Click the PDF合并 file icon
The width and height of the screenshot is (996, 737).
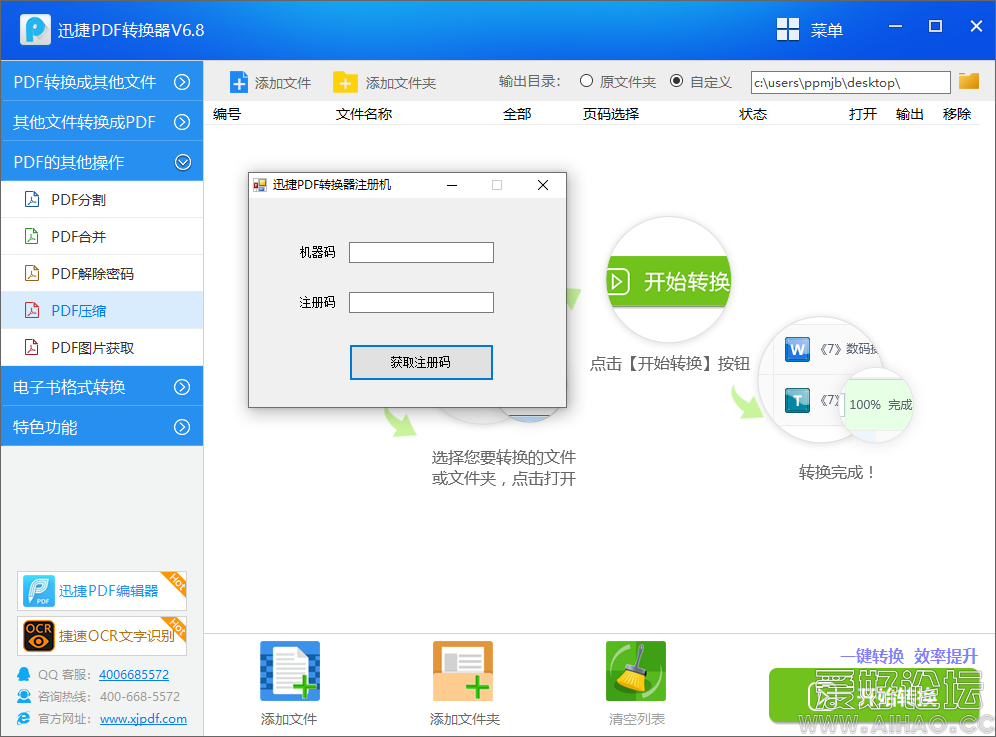tap(32, 236)
